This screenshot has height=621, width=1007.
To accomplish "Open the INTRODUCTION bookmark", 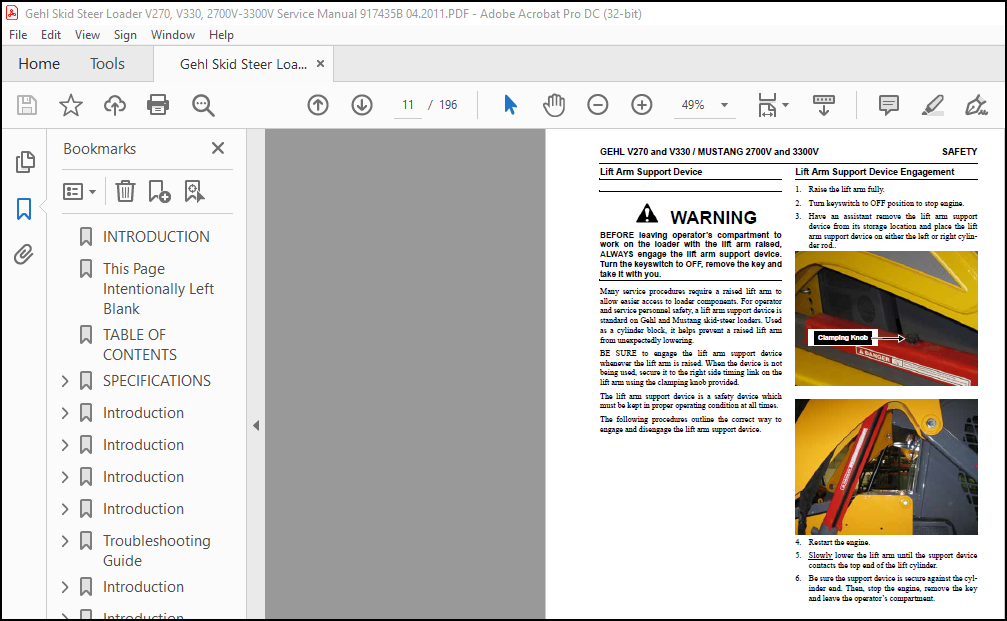I will click(156, 237).
